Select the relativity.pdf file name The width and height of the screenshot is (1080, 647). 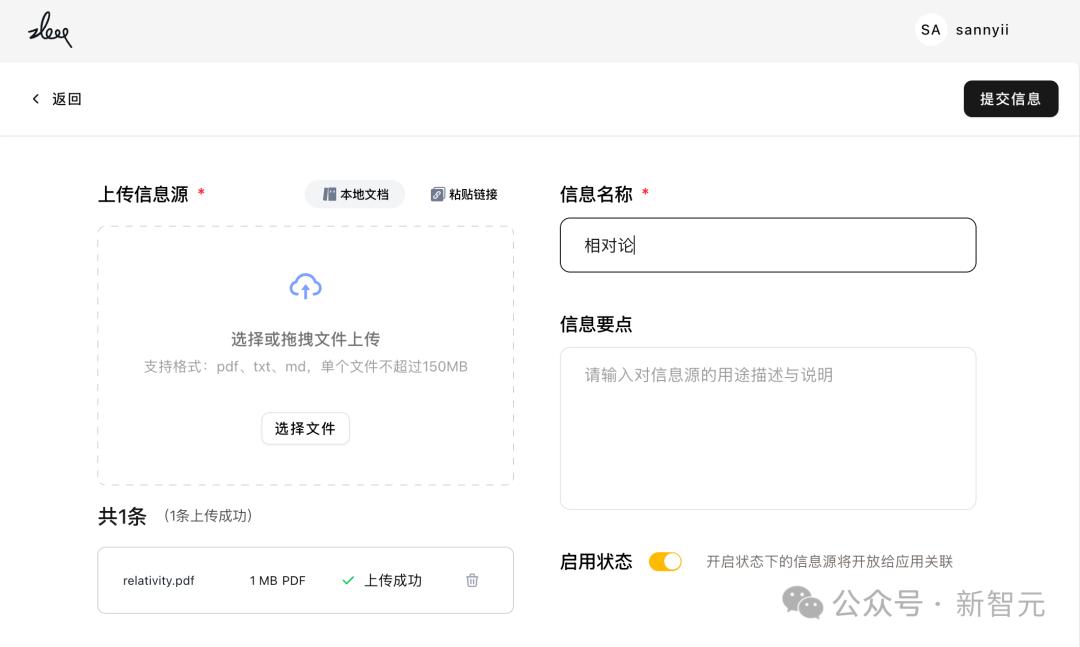point(158,580)
